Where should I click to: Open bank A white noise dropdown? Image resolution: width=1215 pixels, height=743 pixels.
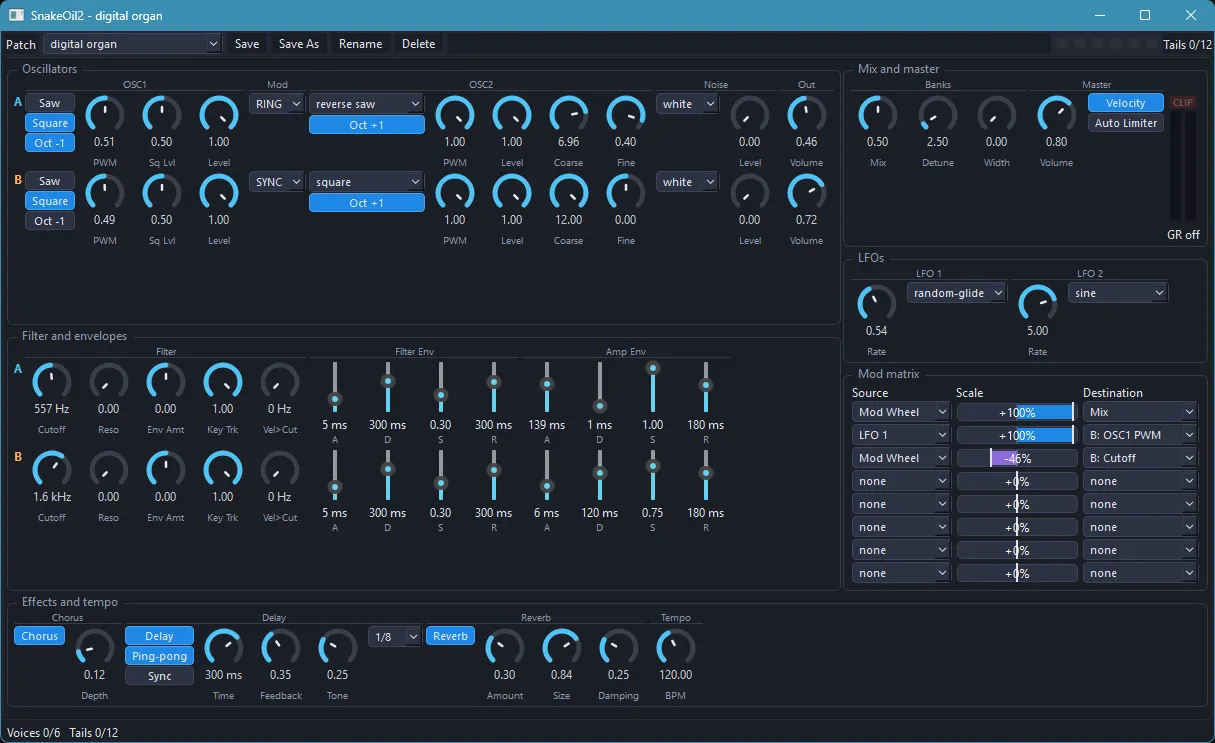(x=688, y=104)
